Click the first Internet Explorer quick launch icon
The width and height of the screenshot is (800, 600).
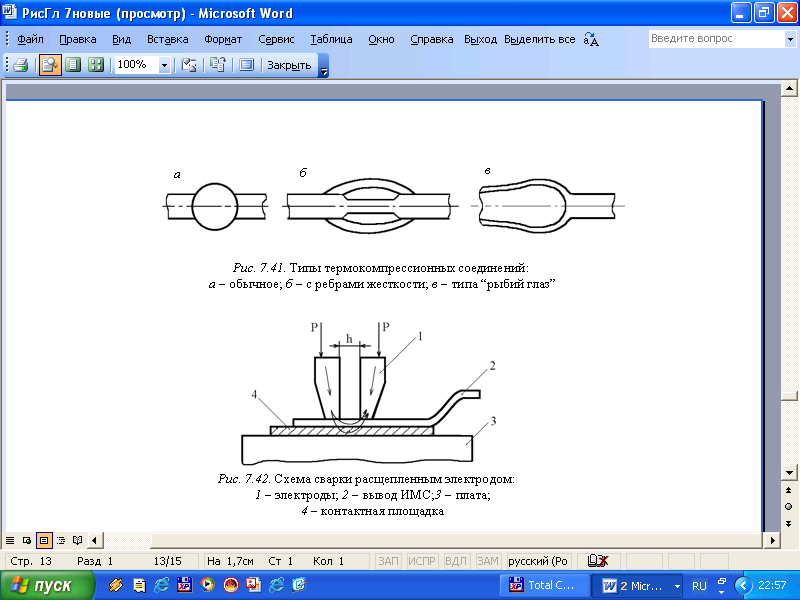(161, 585)
